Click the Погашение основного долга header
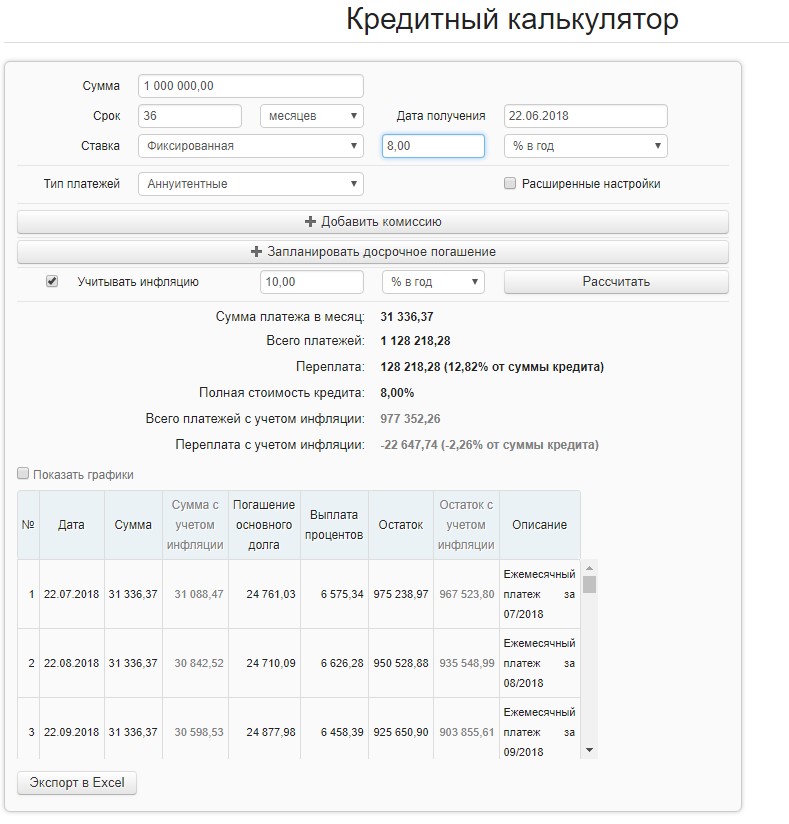The height and width of the screenshot is (824, 789). tap(264, 525)
